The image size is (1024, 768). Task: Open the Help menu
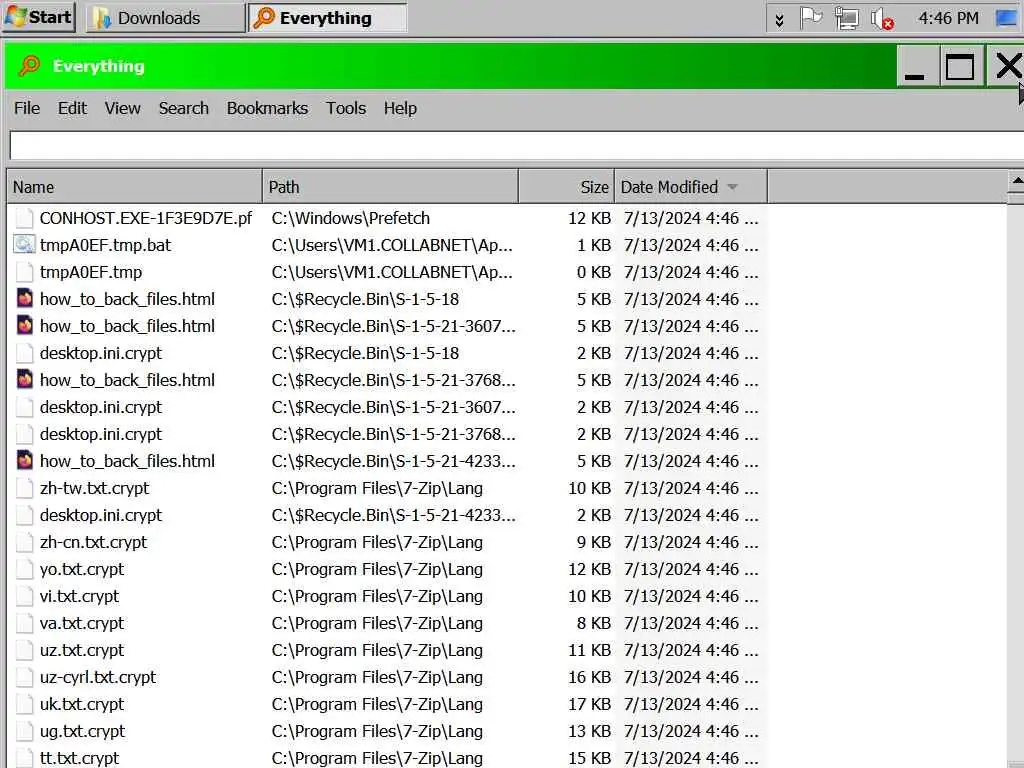400,108
